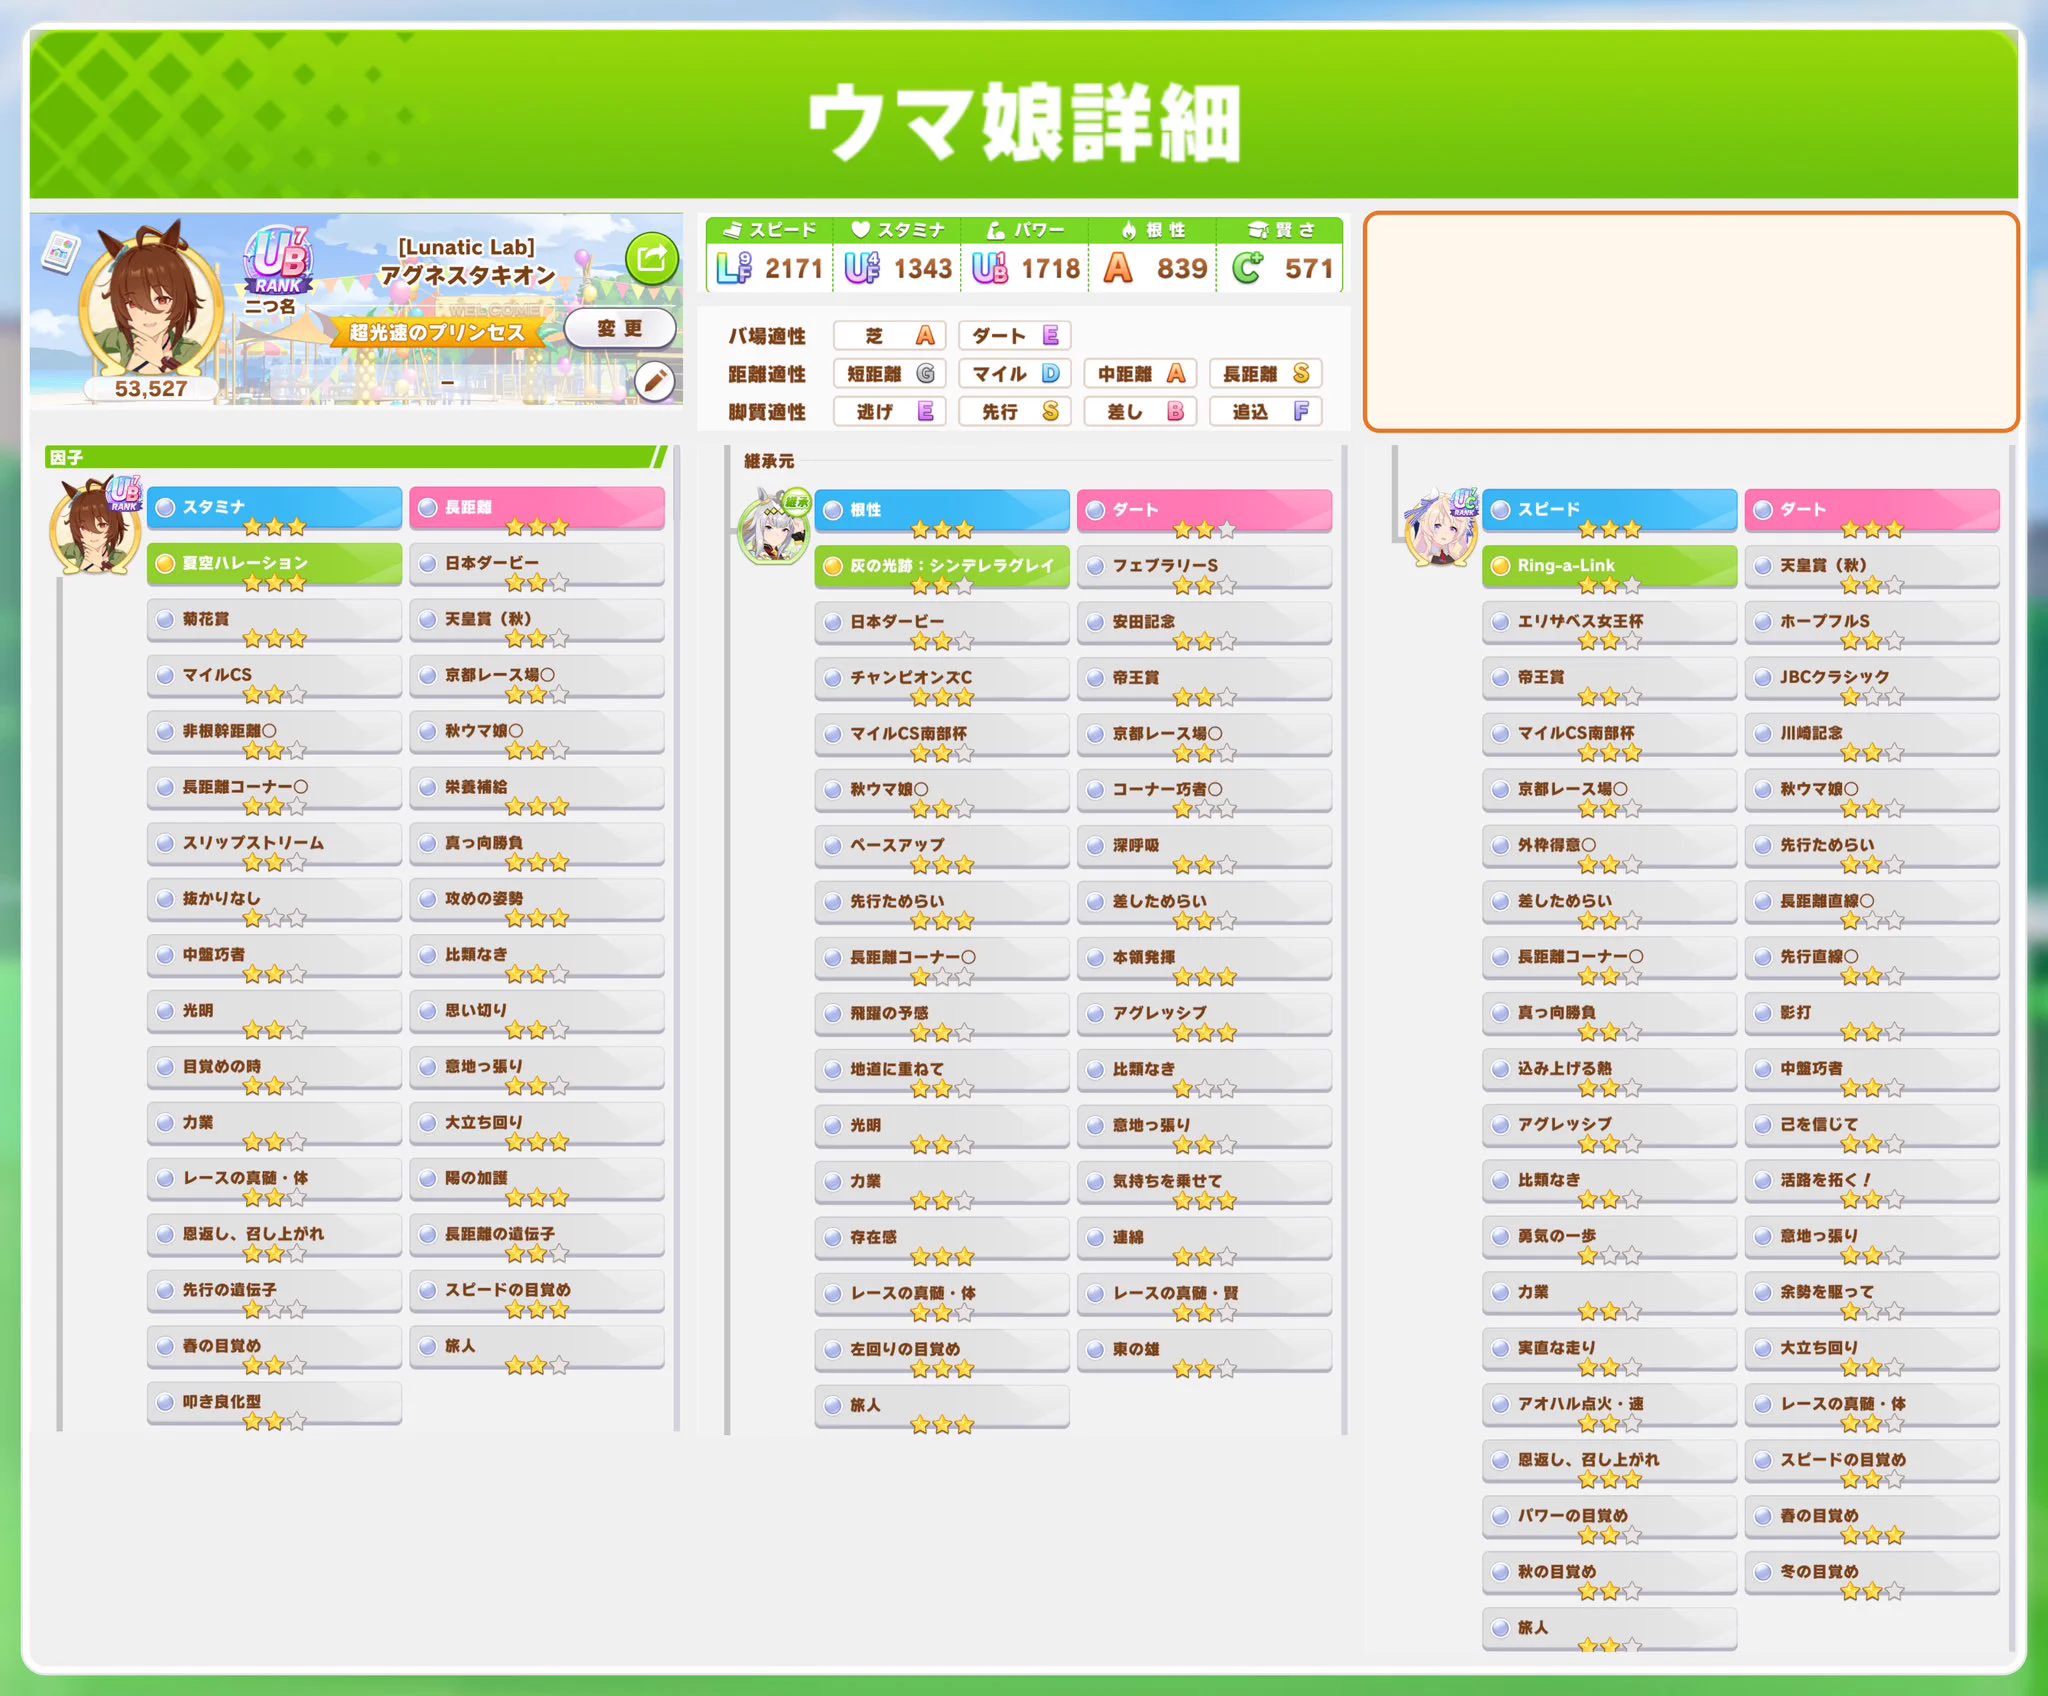This screenshot has height=1696, width=2048.
Task: Click the 飛躍の予感 factor row
Action: click(x=942, y=1014)
